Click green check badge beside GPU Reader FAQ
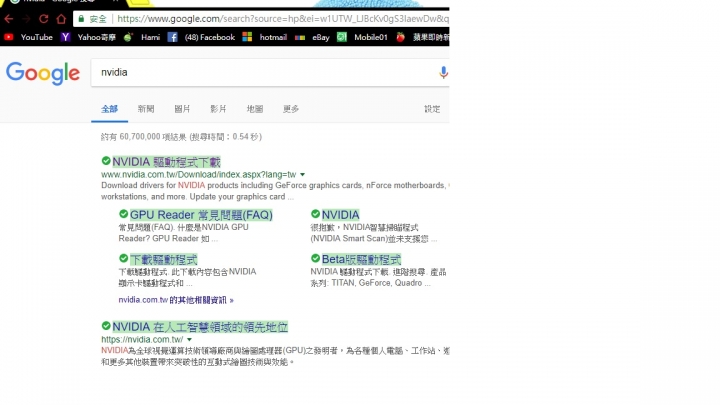The width and height of the screenshot is (720, 405). coord(124,214)
